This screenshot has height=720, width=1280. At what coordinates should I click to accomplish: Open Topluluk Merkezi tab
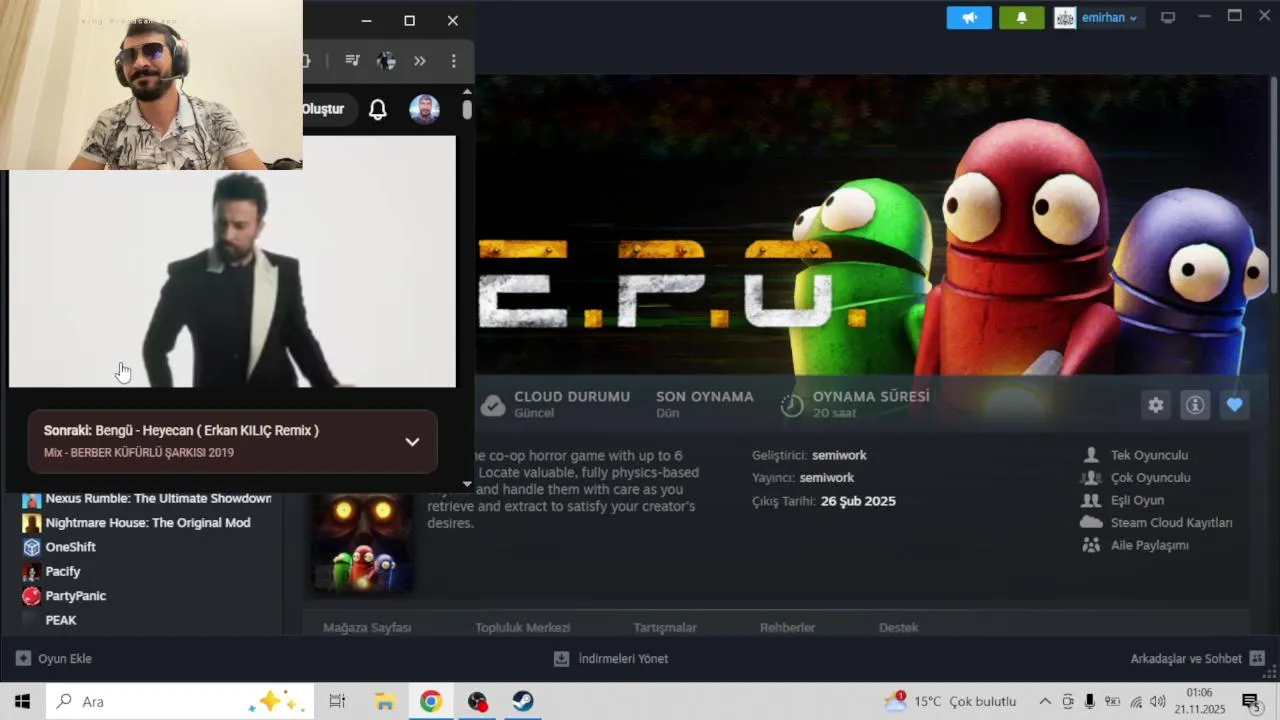pyautogui.click(x=522, y=628)
